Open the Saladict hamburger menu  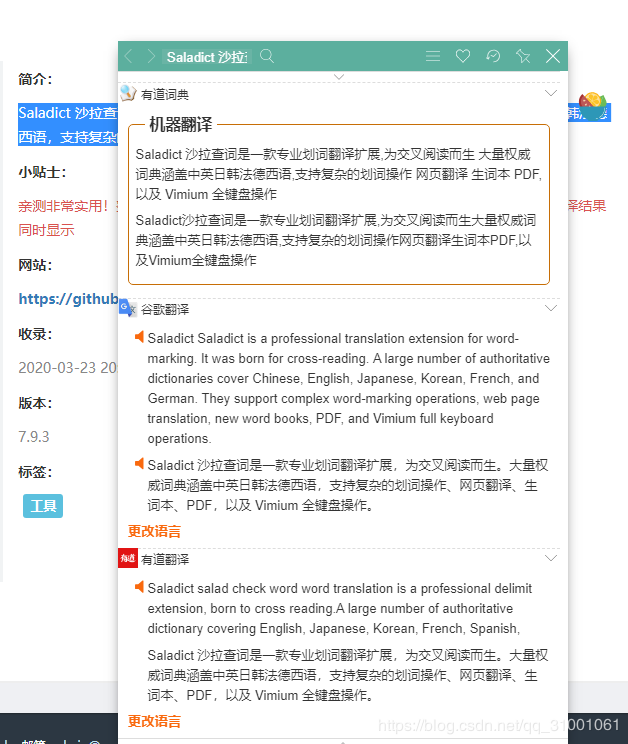pyautogui.click(x=433, y=56)
